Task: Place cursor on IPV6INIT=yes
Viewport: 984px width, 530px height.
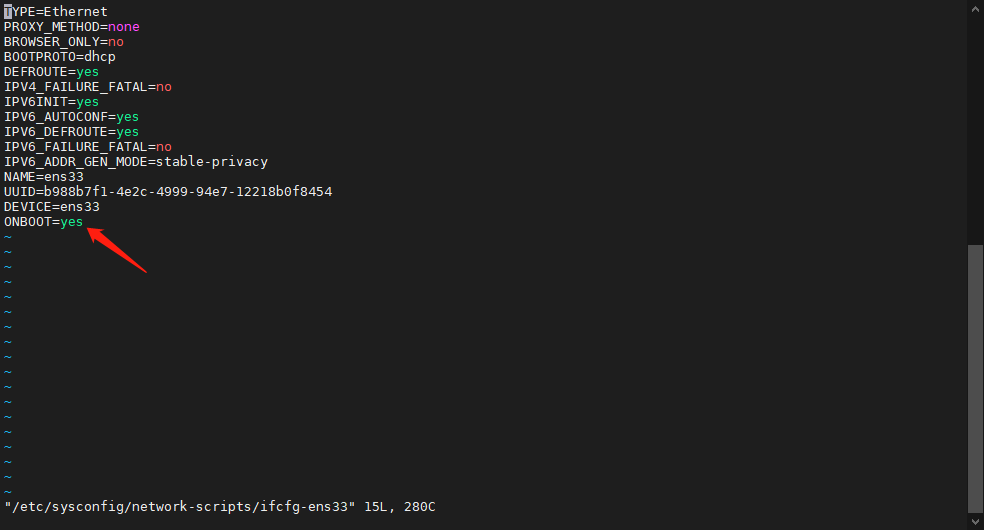Action: pos(51,102)
